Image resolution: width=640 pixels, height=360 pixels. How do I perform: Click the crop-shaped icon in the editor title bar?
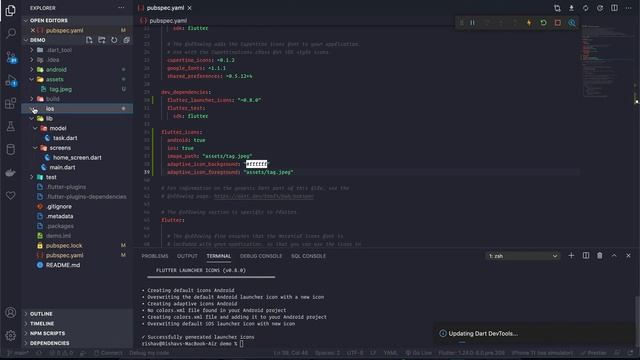[x=557, y=8]
